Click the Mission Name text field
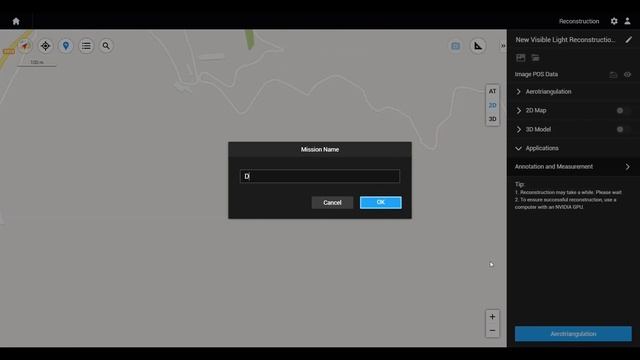640x360 pixels. (x=320, y=176)
